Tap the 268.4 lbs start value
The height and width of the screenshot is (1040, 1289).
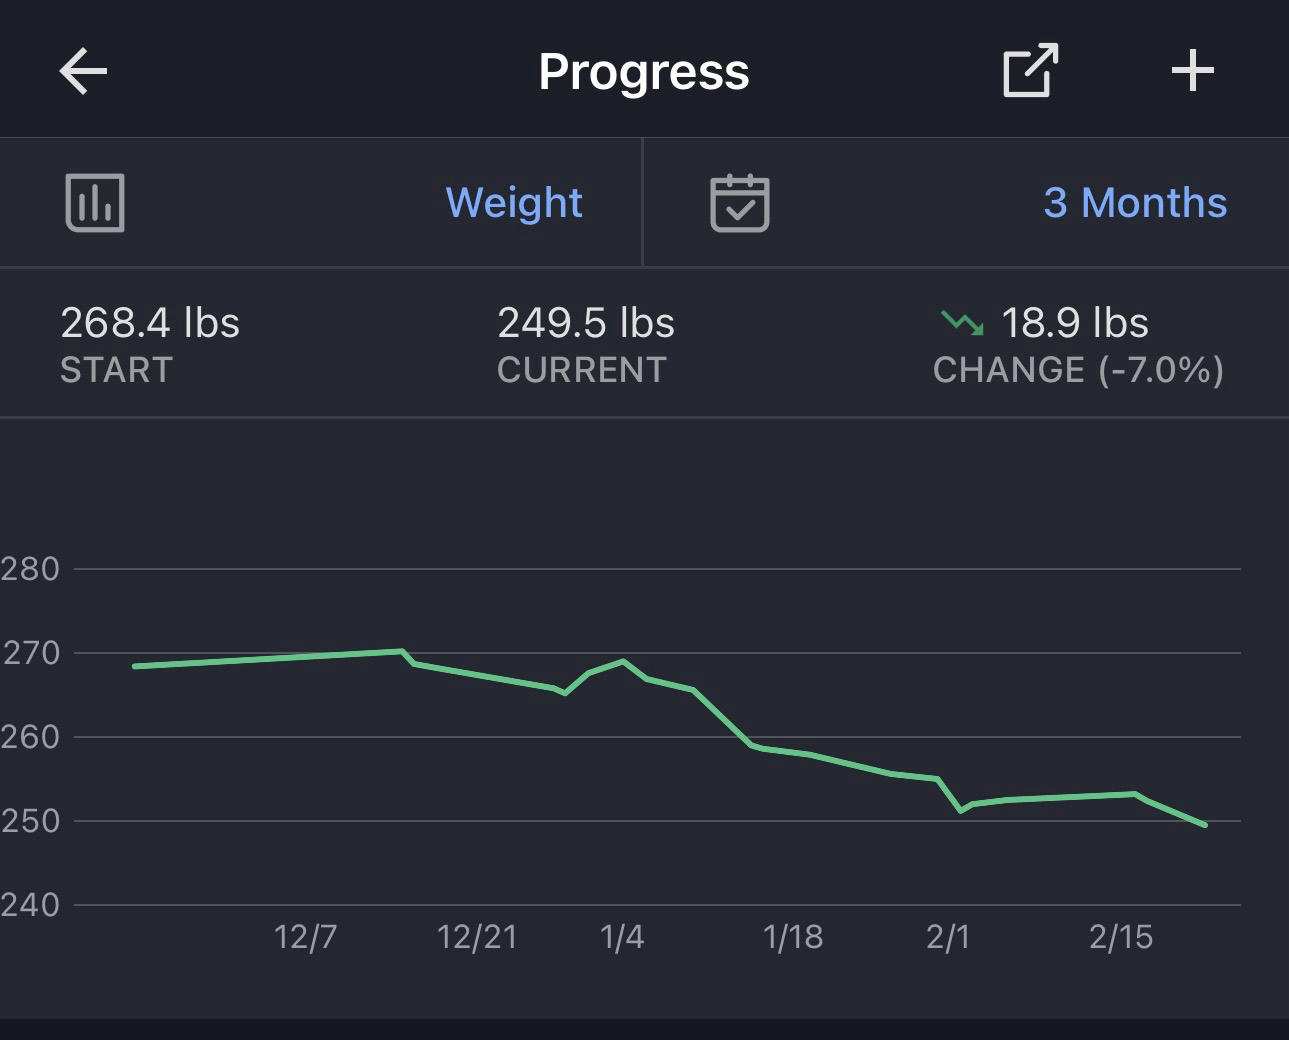tap(150, 323)
